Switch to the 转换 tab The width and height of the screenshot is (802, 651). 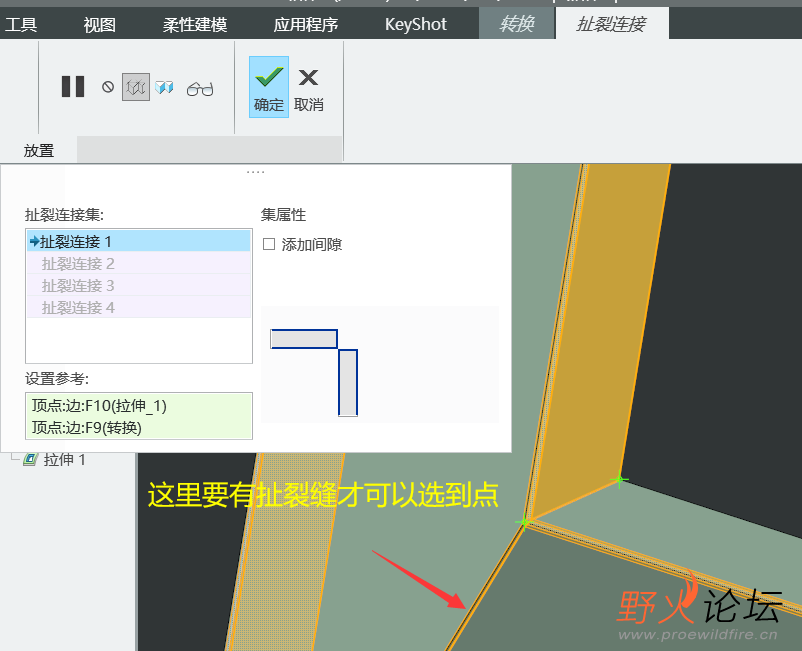517,24
